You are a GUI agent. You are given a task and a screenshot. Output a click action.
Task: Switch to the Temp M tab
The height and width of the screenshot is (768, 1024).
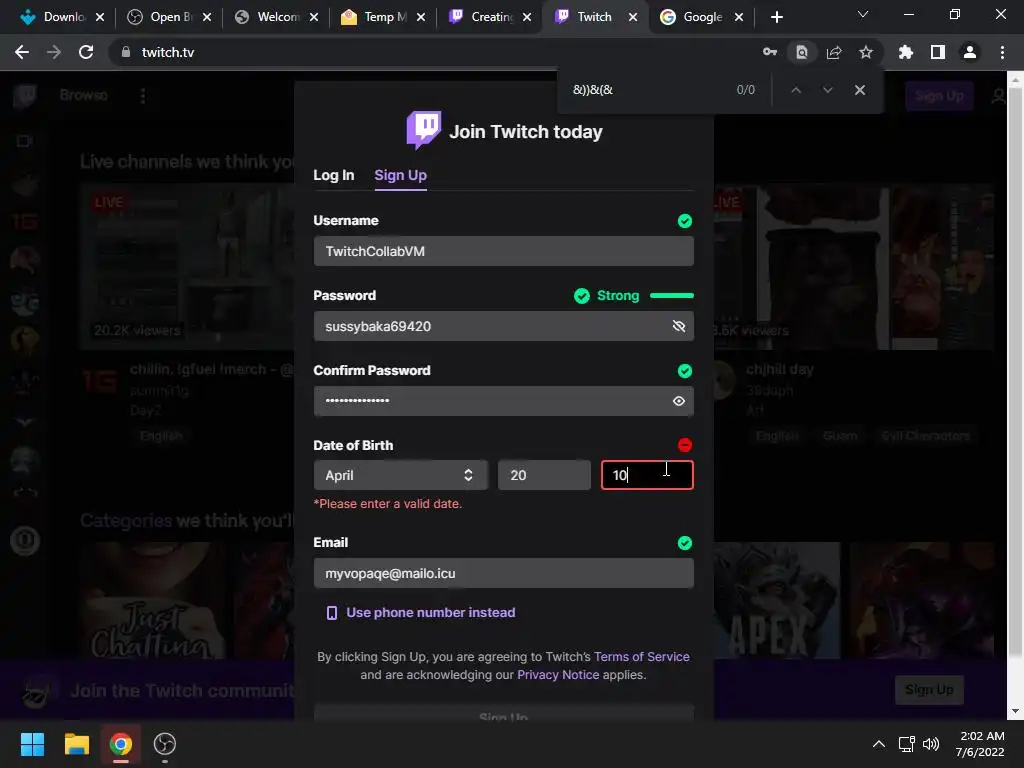tap(384, 17)
